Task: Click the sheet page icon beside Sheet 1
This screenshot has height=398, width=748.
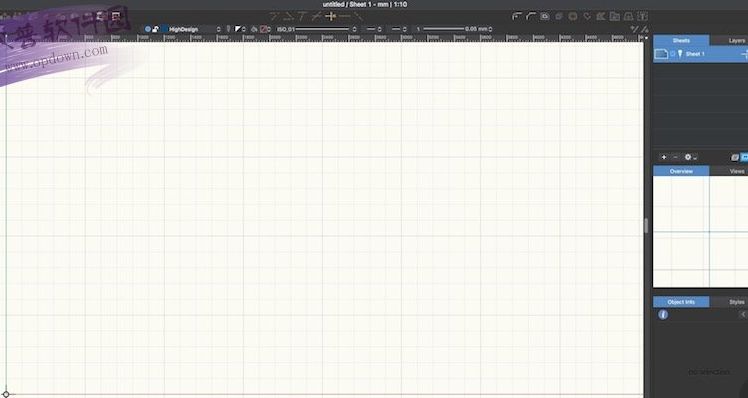Action: pos(661,54)
